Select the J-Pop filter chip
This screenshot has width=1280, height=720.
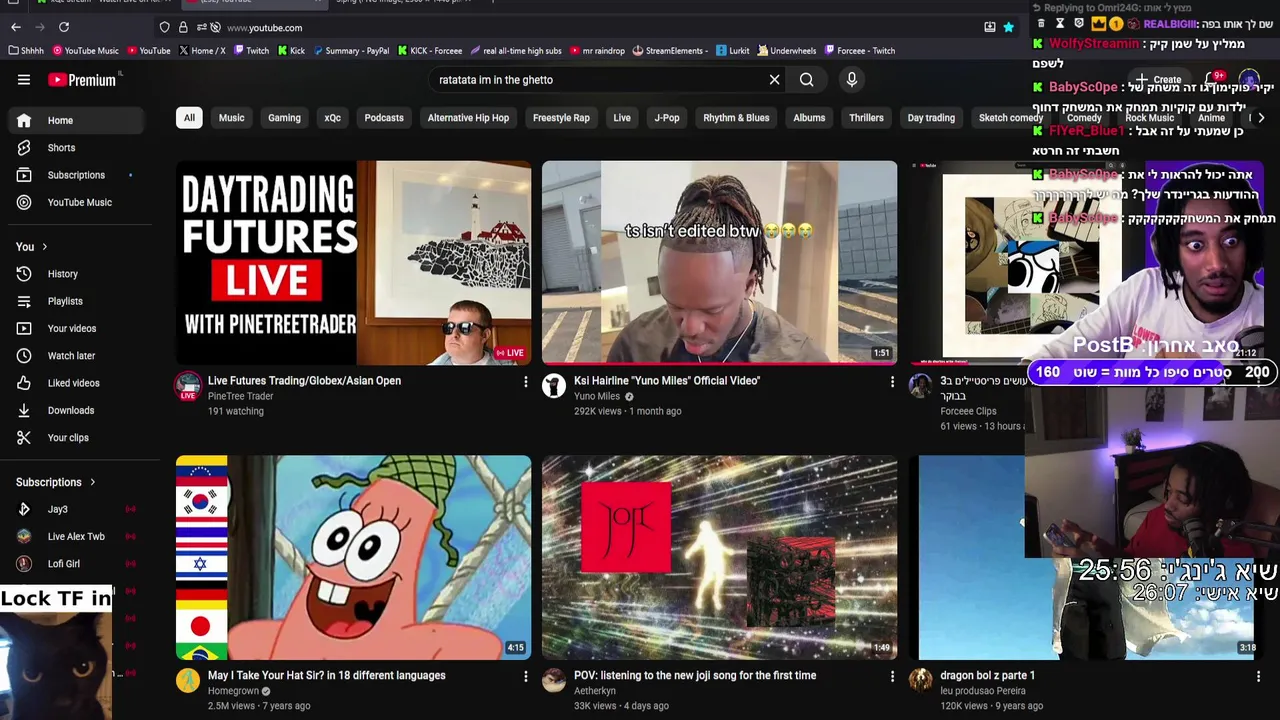(667, 118)
